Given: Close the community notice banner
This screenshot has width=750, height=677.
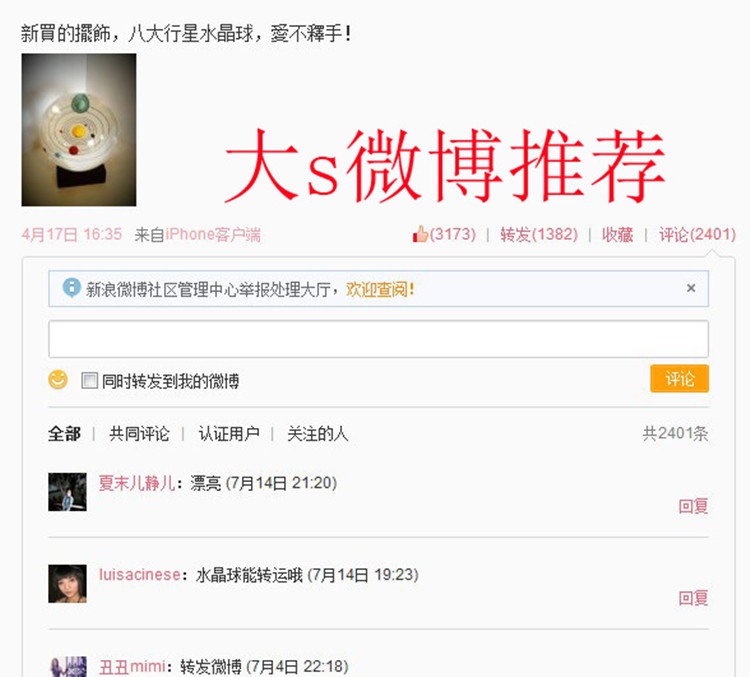Looking at the screenshot, I should (x=691, y=288).
